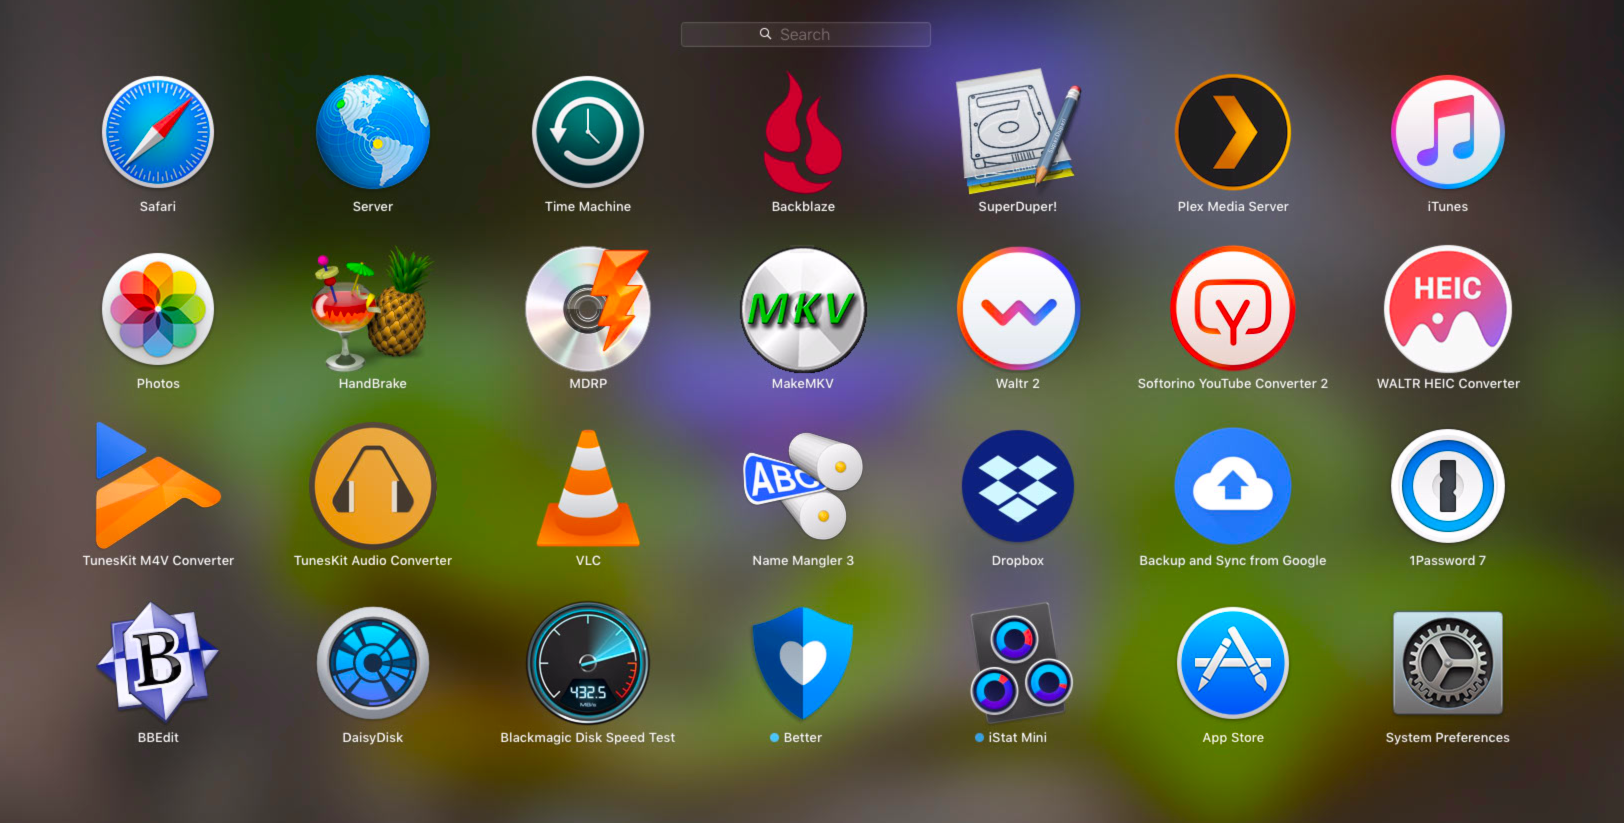
Task: Open Time Machine app icon
Action: tap(588, 132)
